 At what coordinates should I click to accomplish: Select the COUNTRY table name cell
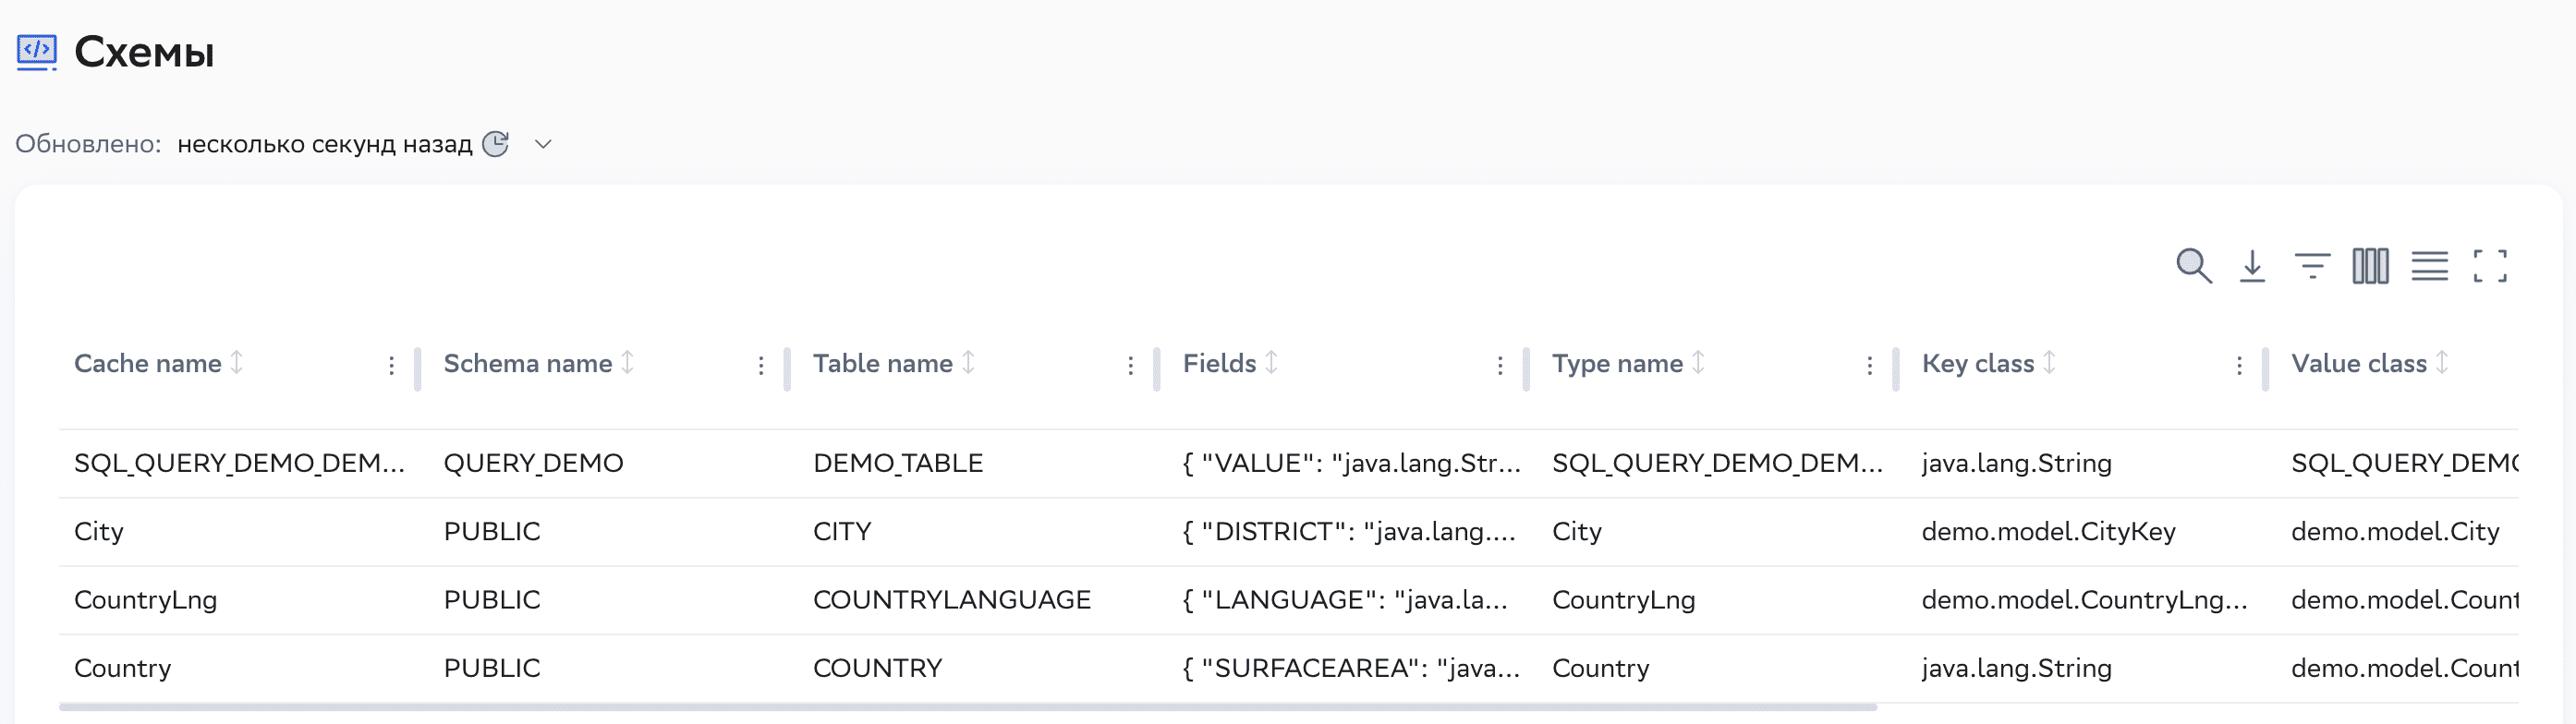coord(878,668)
